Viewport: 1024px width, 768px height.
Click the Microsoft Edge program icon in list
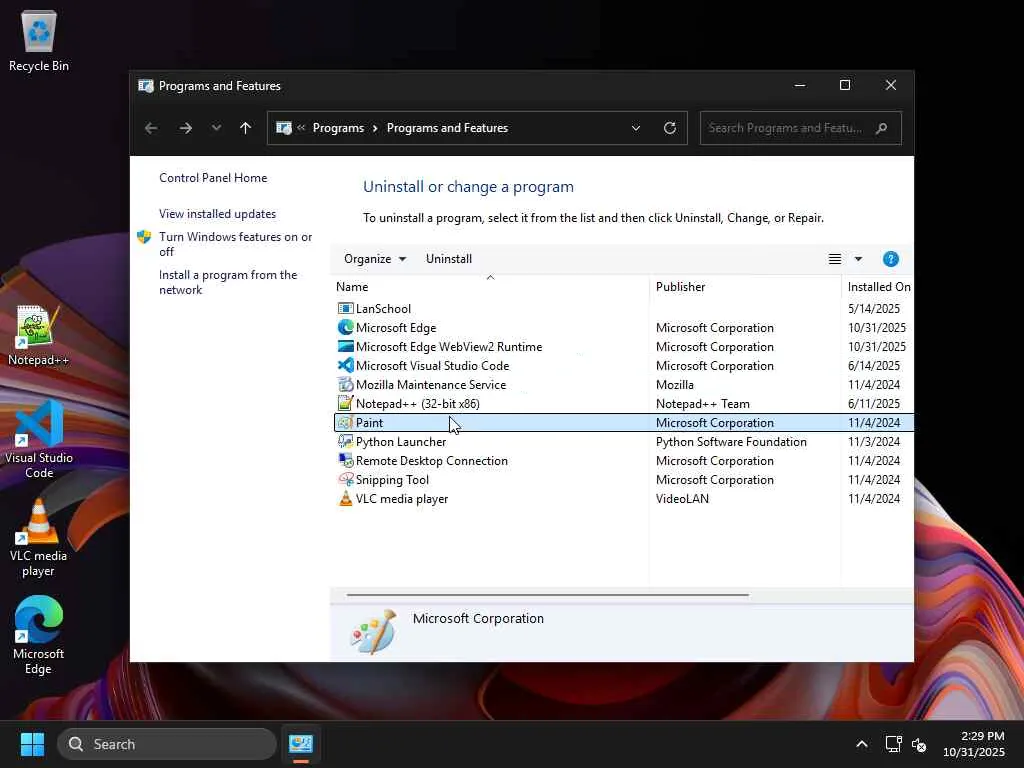tap(345, 327)
